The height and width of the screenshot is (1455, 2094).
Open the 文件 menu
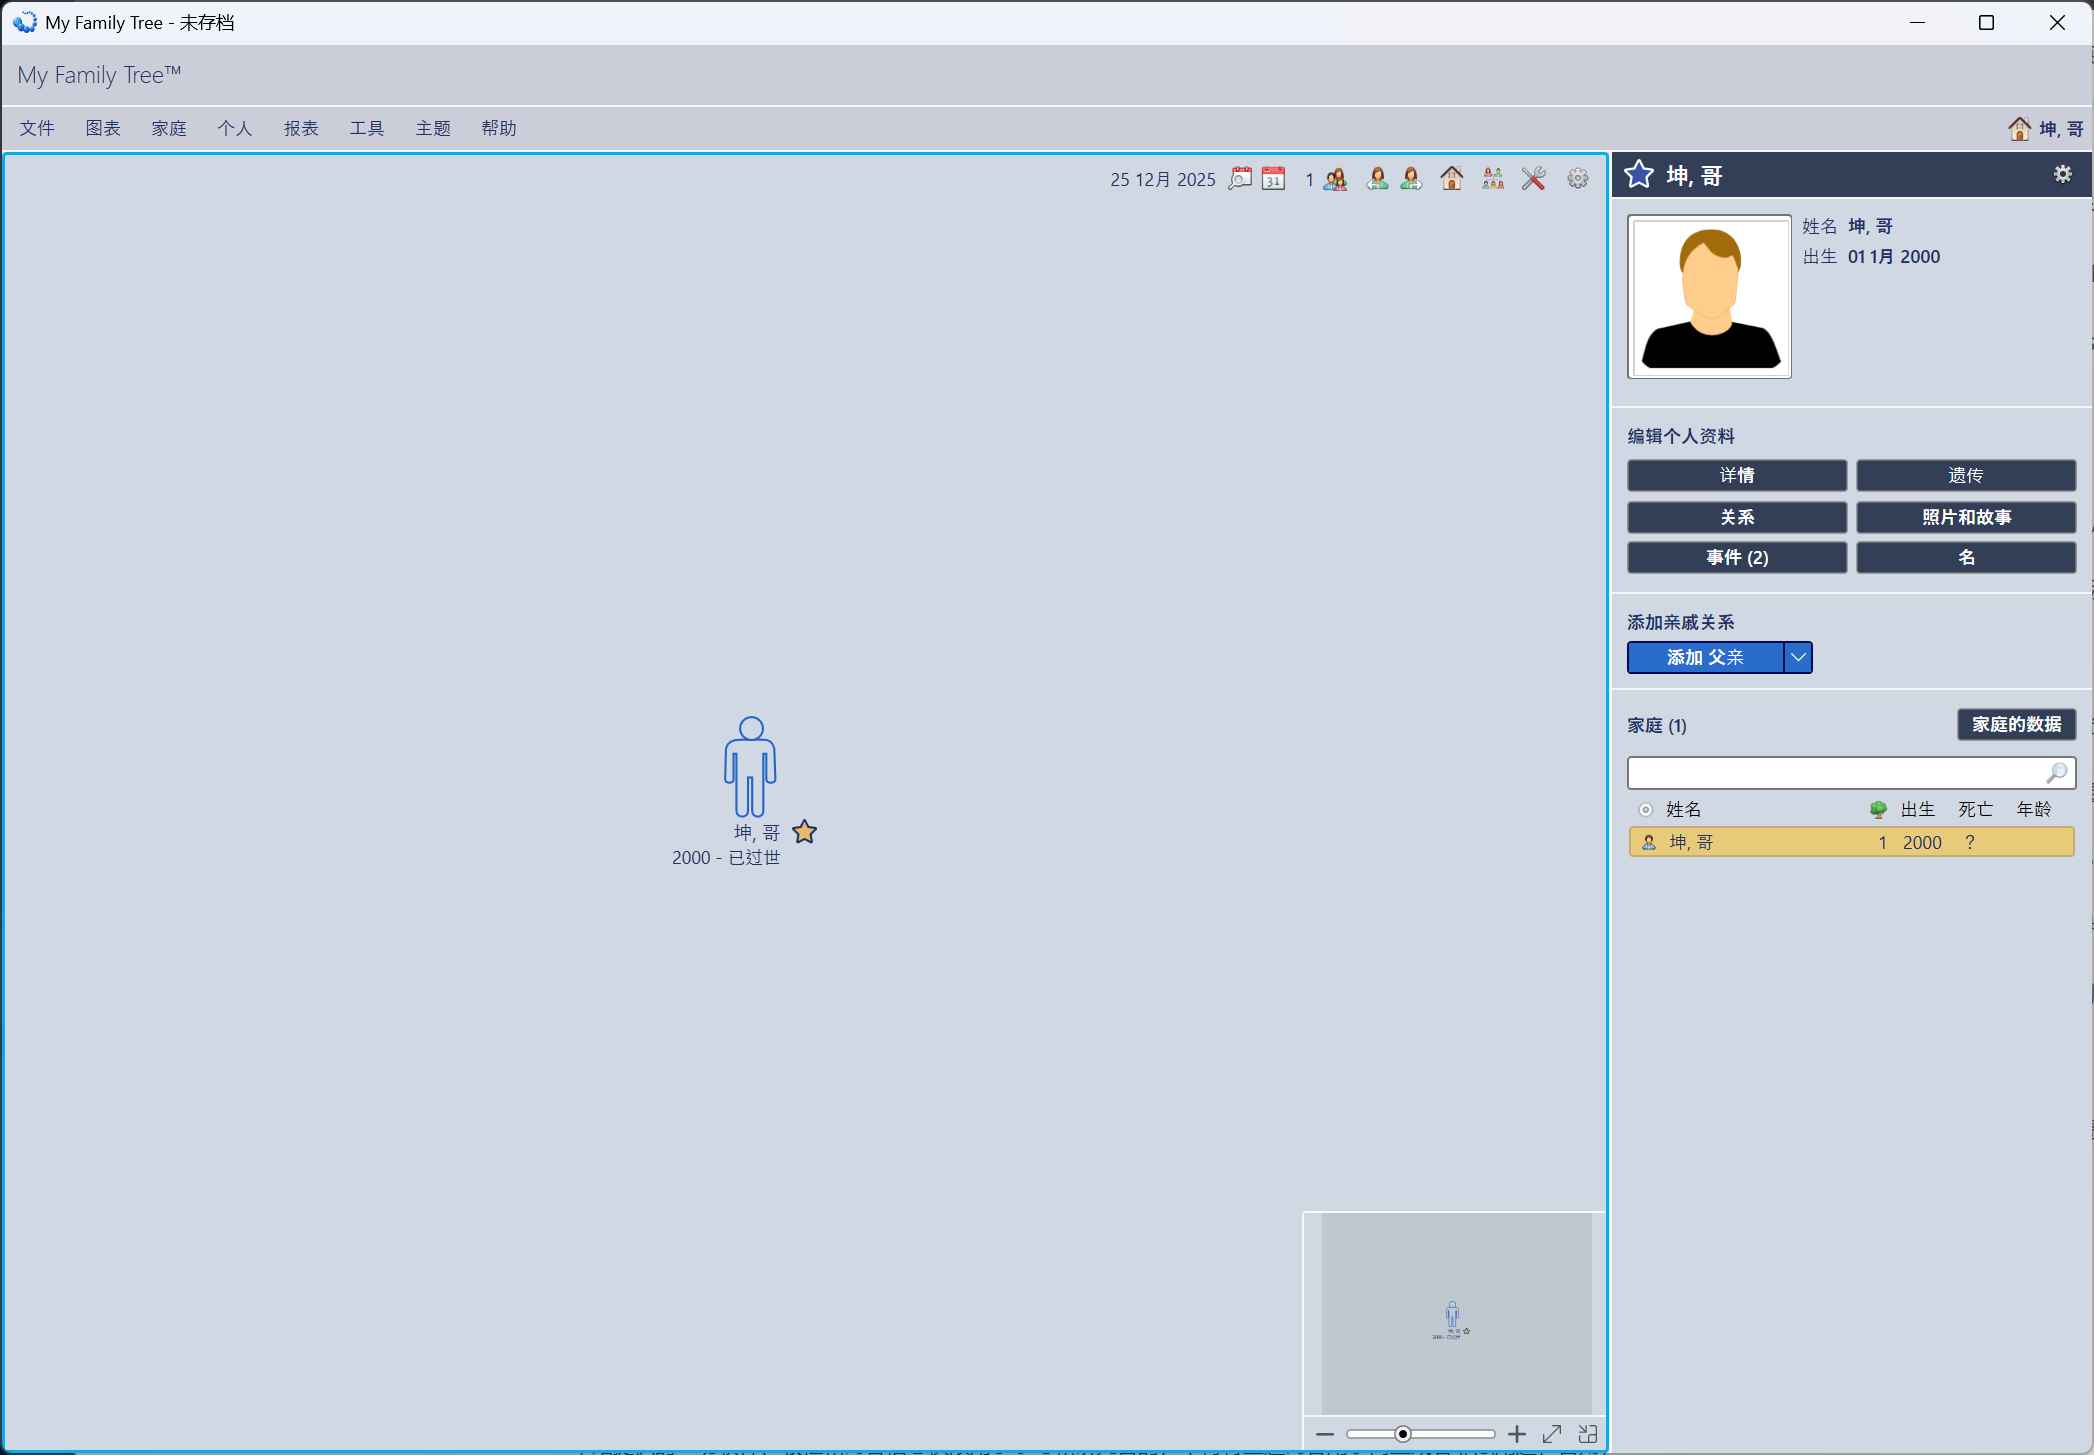coord(37,128)
